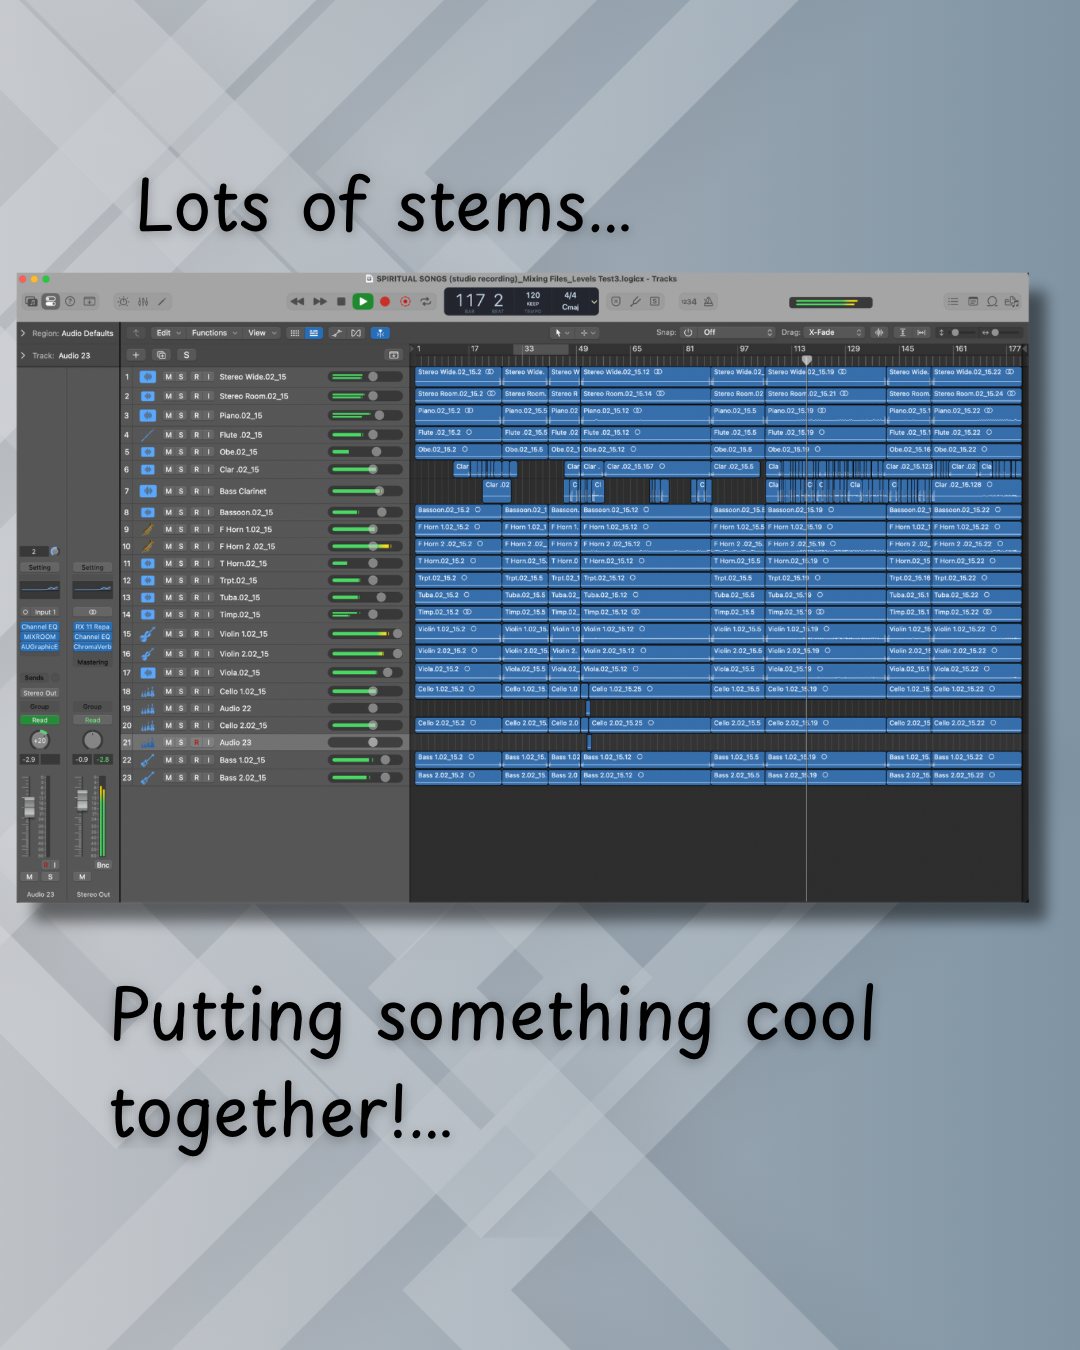This screenshot has width=1080, height=1350.
Task: Open the Edit menu in tracks area
Action: [166, 333]
